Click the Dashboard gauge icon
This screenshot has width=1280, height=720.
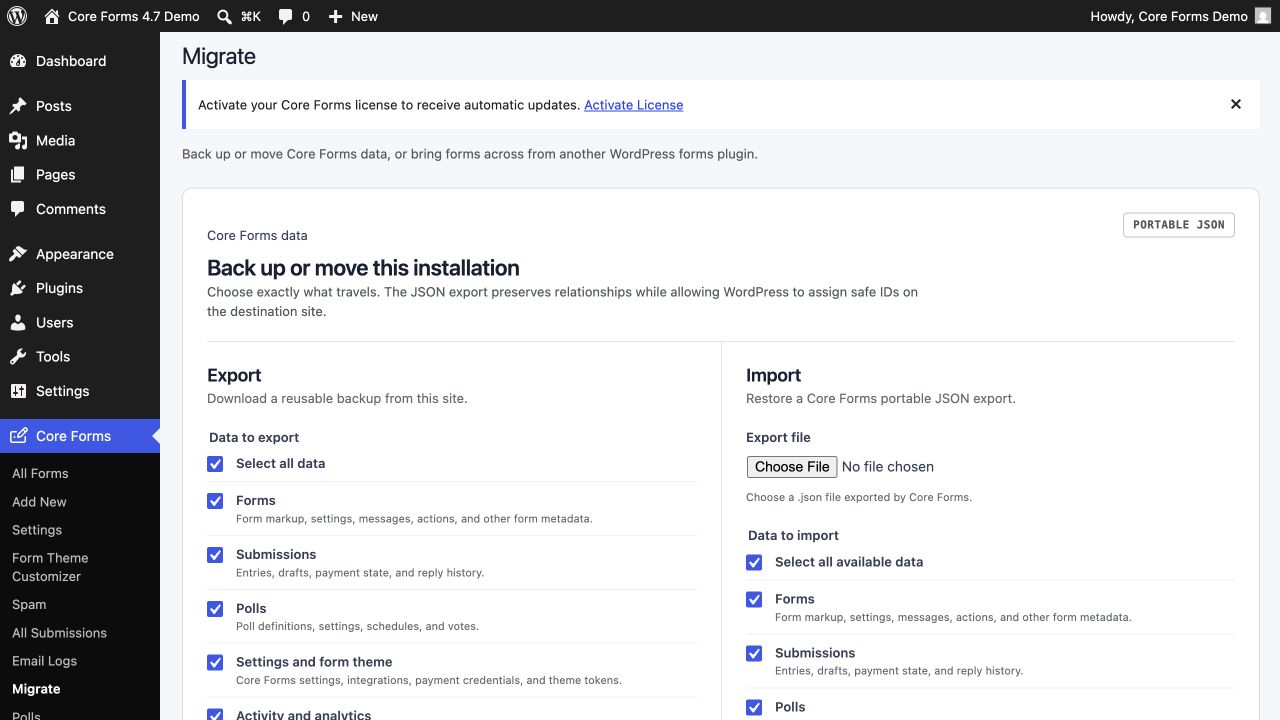(18, 61)
